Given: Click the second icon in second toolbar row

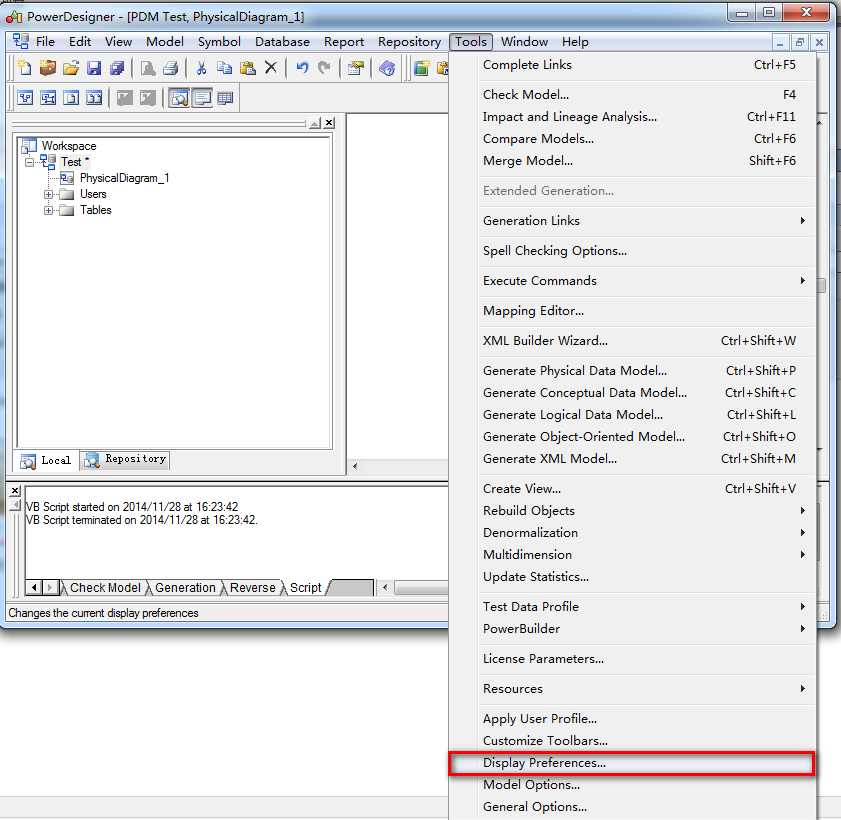Looking at the screenshot, I should [x=48, y=98].
